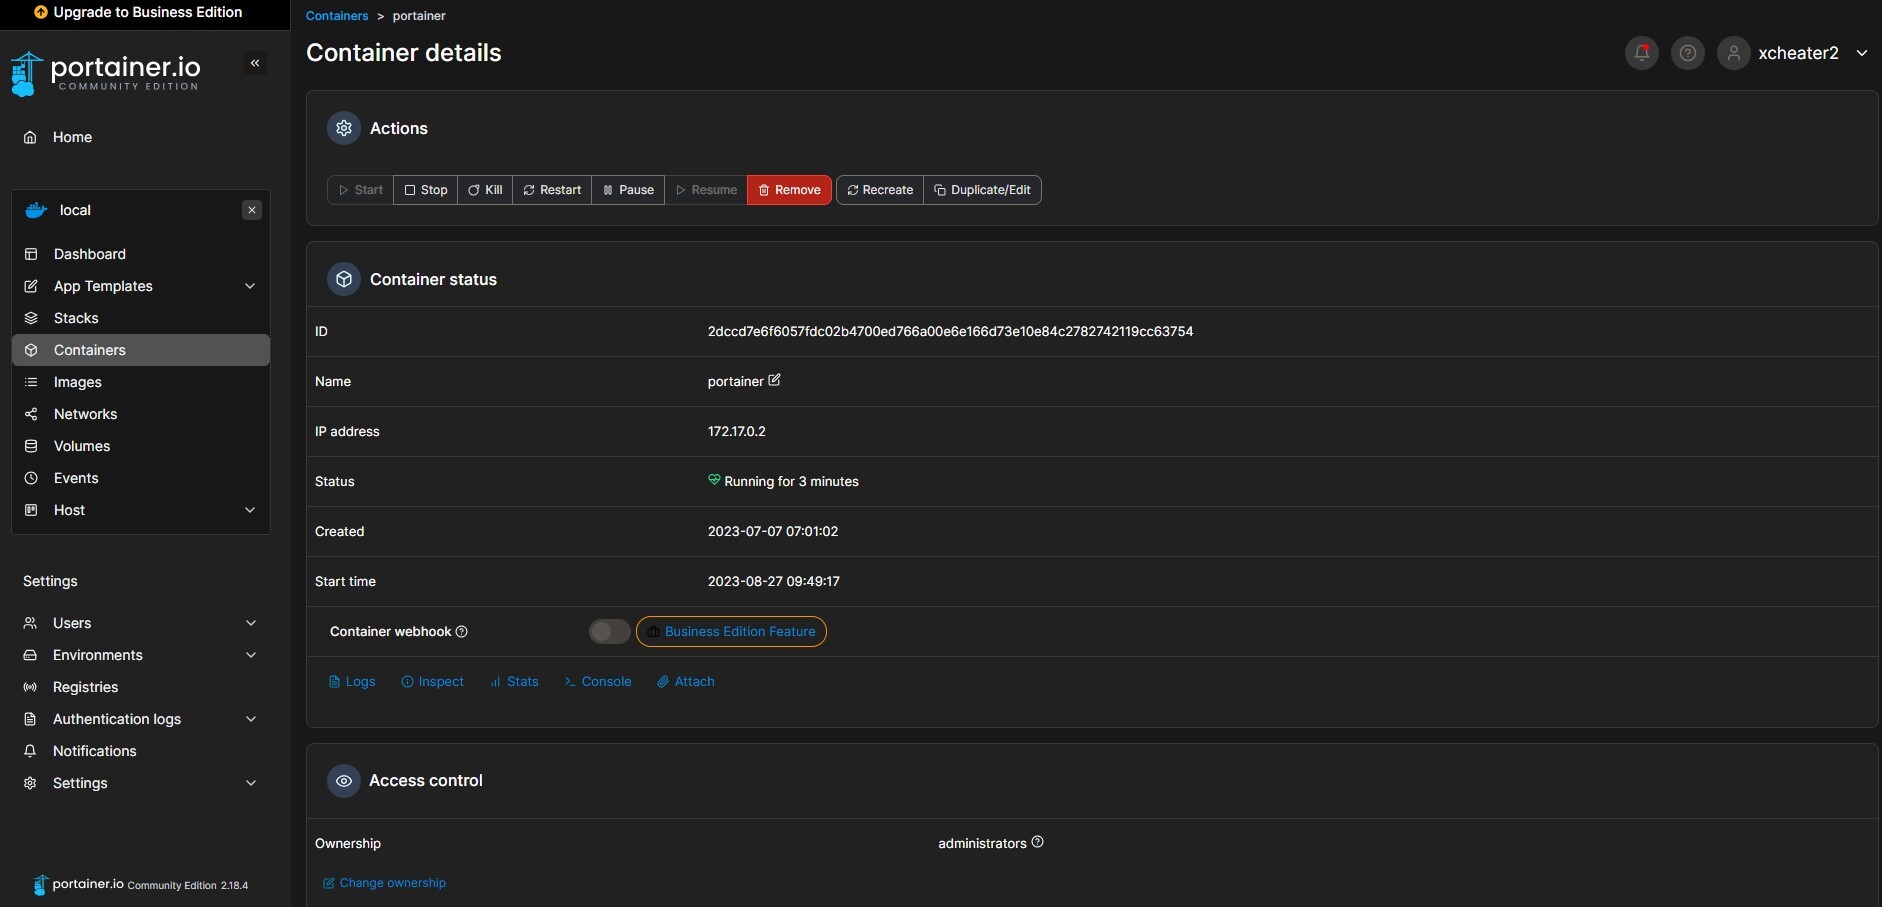Screen dimensions: 1882x907
Task: Click the edit pencil icon next to portainer name
Action: point(774,380)
